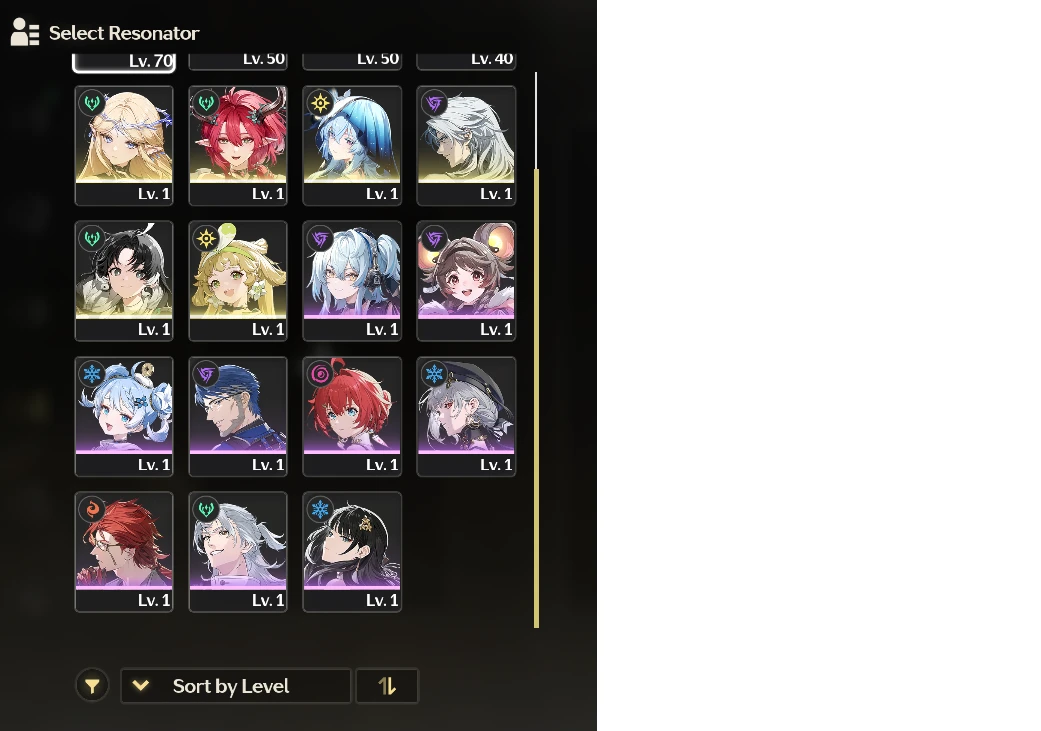Screen dimensions: 1041x731
Task: Click the golden vertical scrollbar of resonator list
Action: point(536,398)
